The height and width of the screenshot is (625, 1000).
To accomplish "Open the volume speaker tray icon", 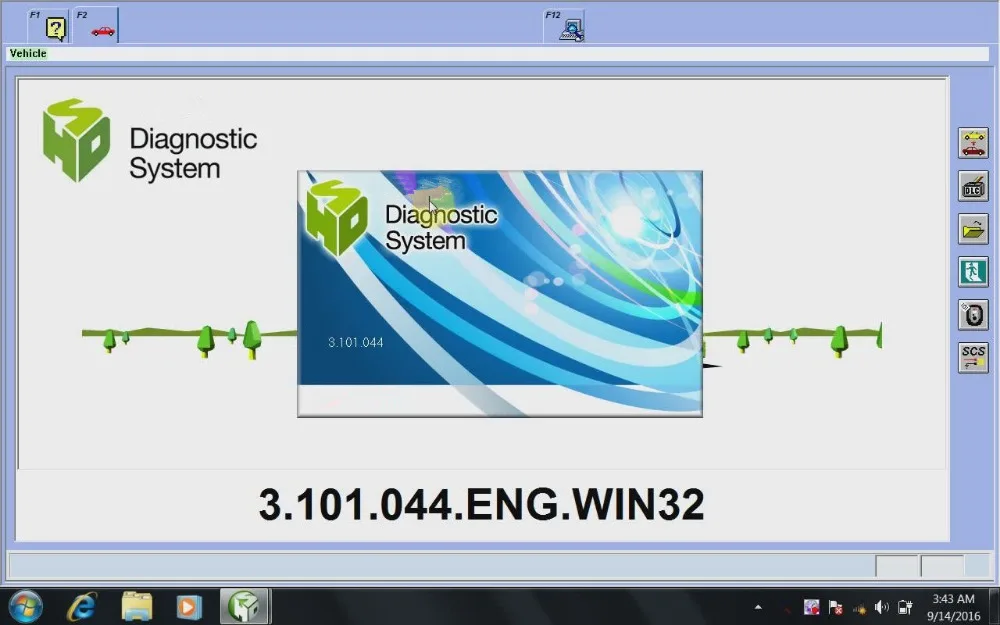I will [x=882, y=607].
